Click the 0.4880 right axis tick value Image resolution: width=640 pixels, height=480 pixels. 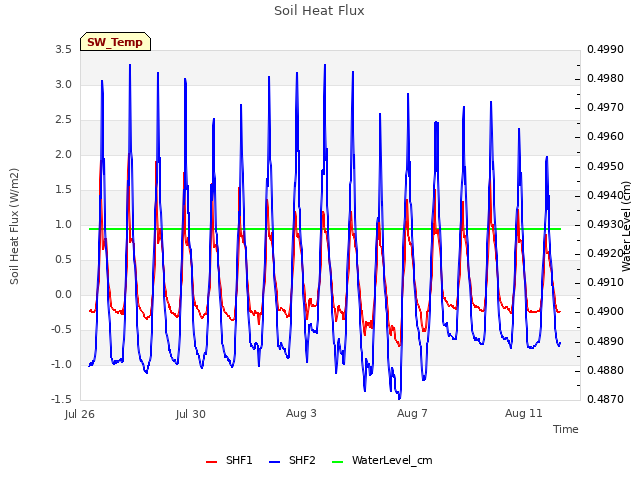coord(605,371)
